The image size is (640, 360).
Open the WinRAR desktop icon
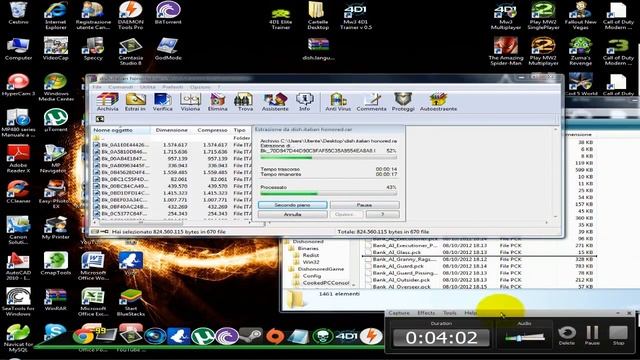pyautogui.click(x=56, y=300)
